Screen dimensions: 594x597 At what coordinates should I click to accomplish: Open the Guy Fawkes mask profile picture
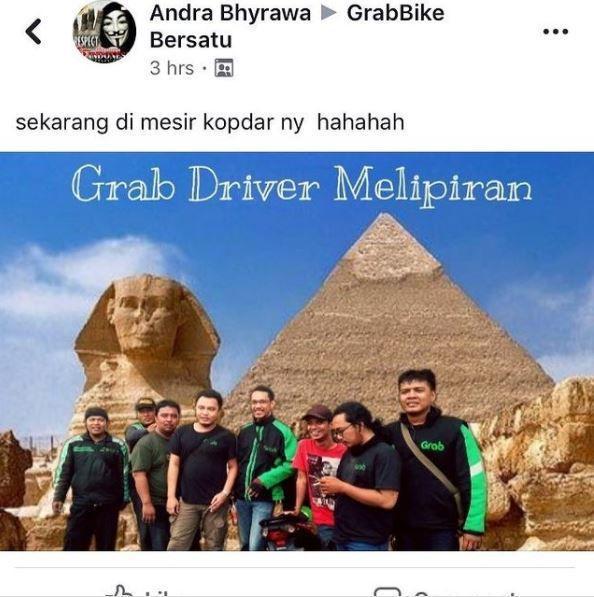pos(104,32)
